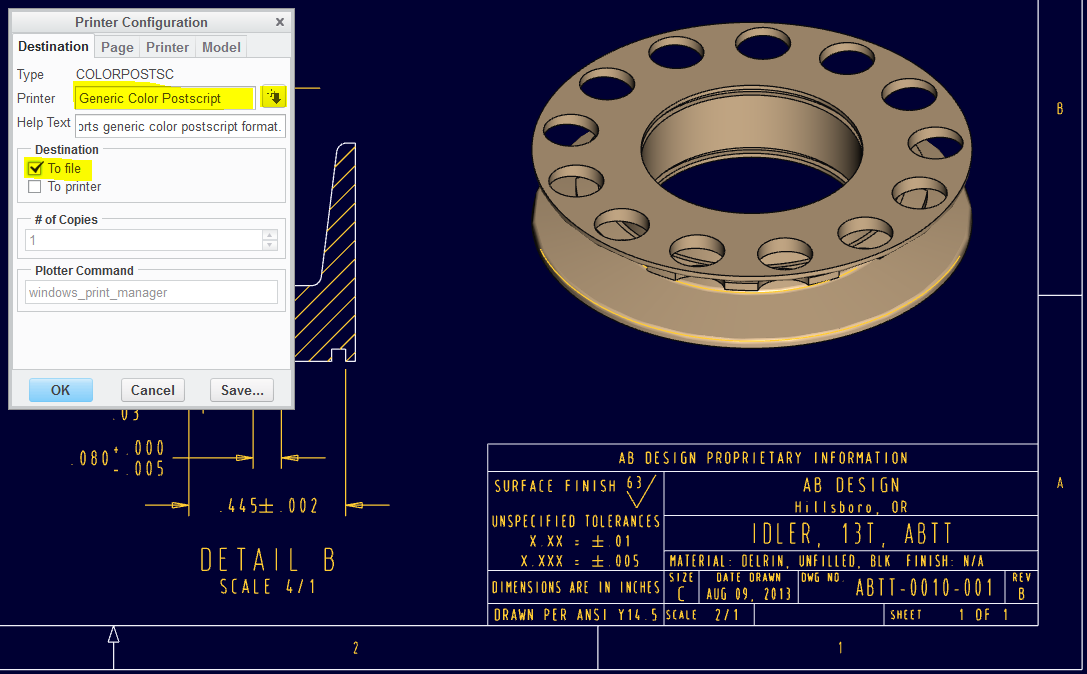This screenshot has width=1087, height=674.
Task: Select the .080 toleranced dimension
Action: click(x=118, y=458)
